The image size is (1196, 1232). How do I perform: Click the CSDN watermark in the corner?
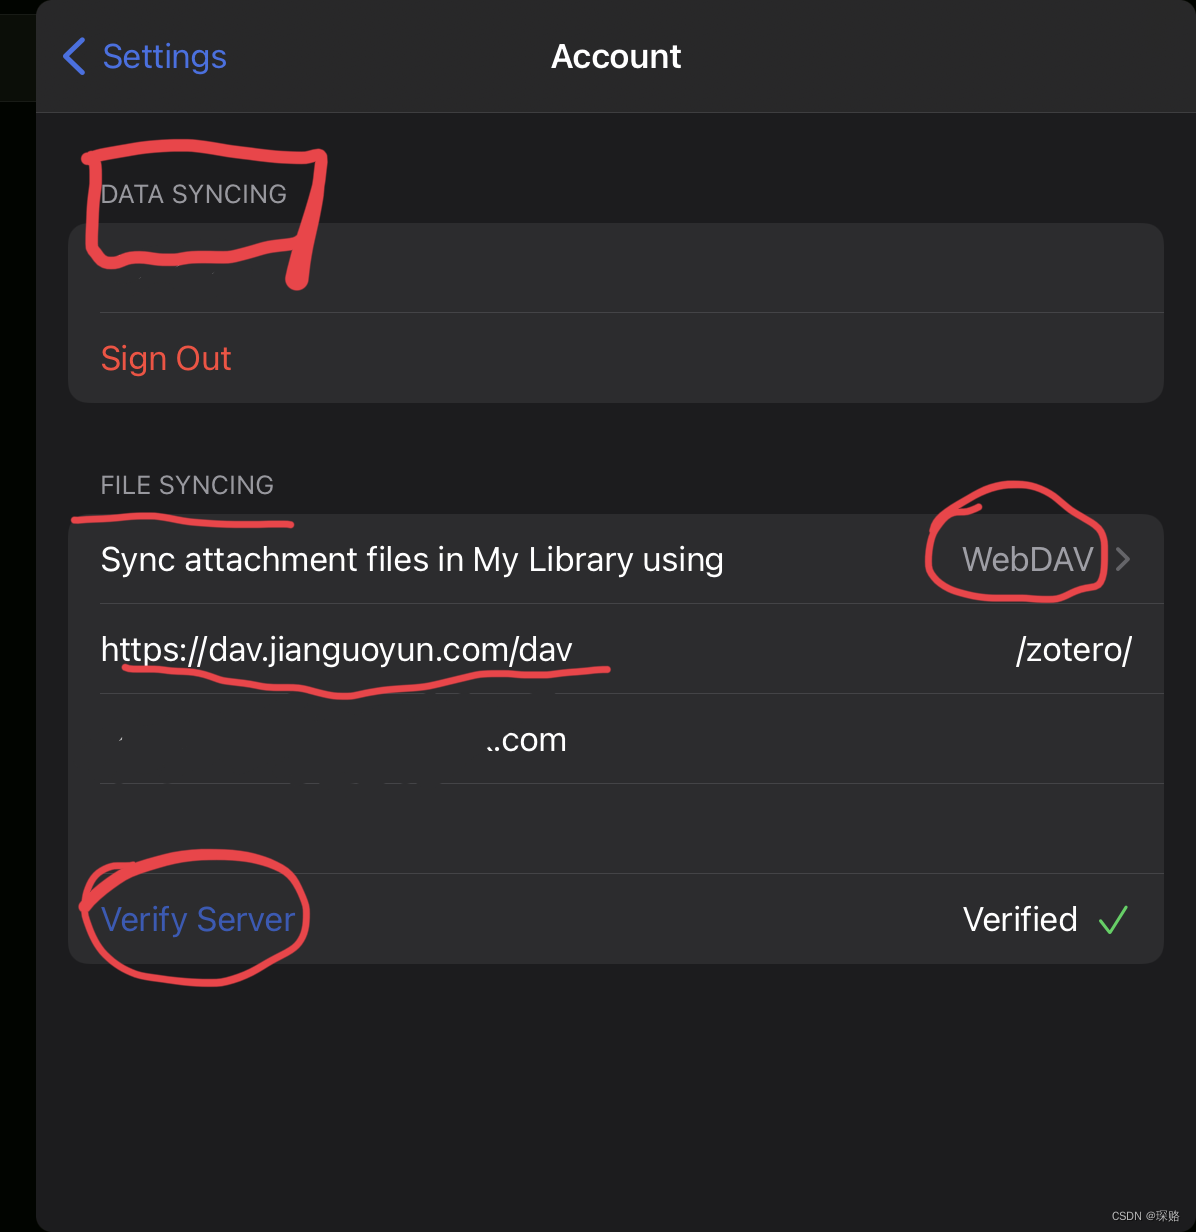coord(1146,1216)
